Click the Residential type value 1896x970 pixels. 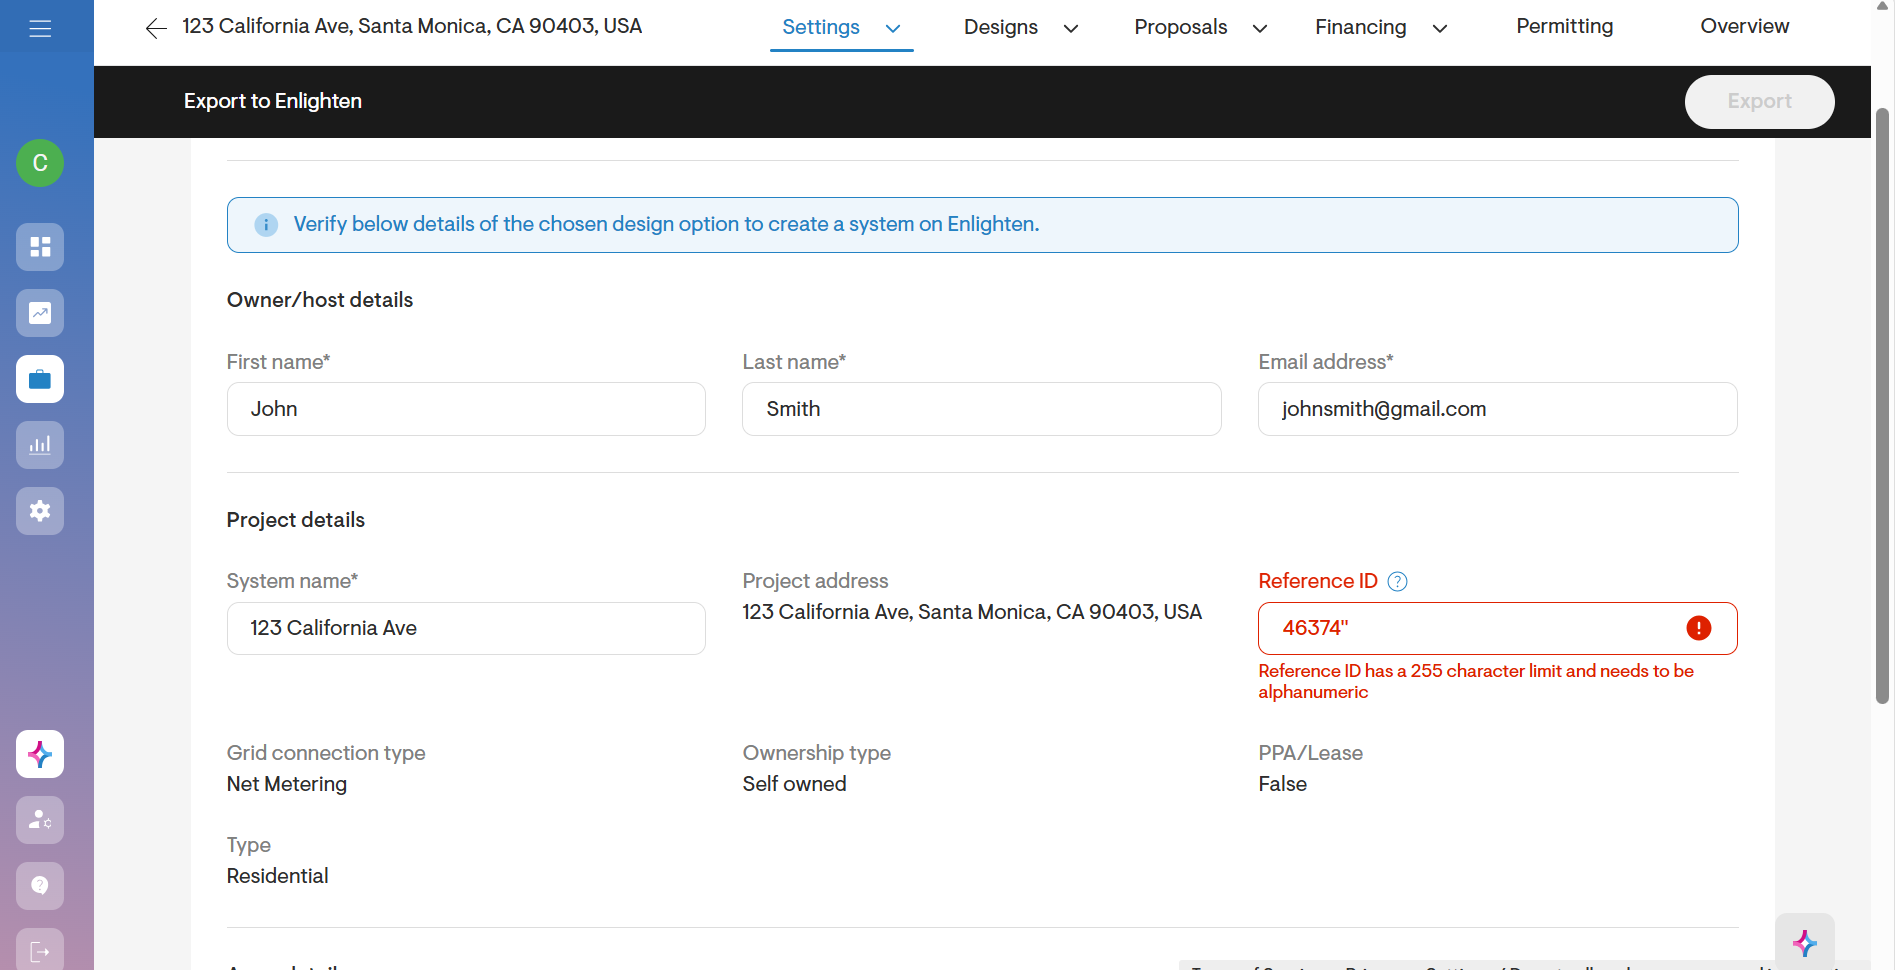click(277, 876)
